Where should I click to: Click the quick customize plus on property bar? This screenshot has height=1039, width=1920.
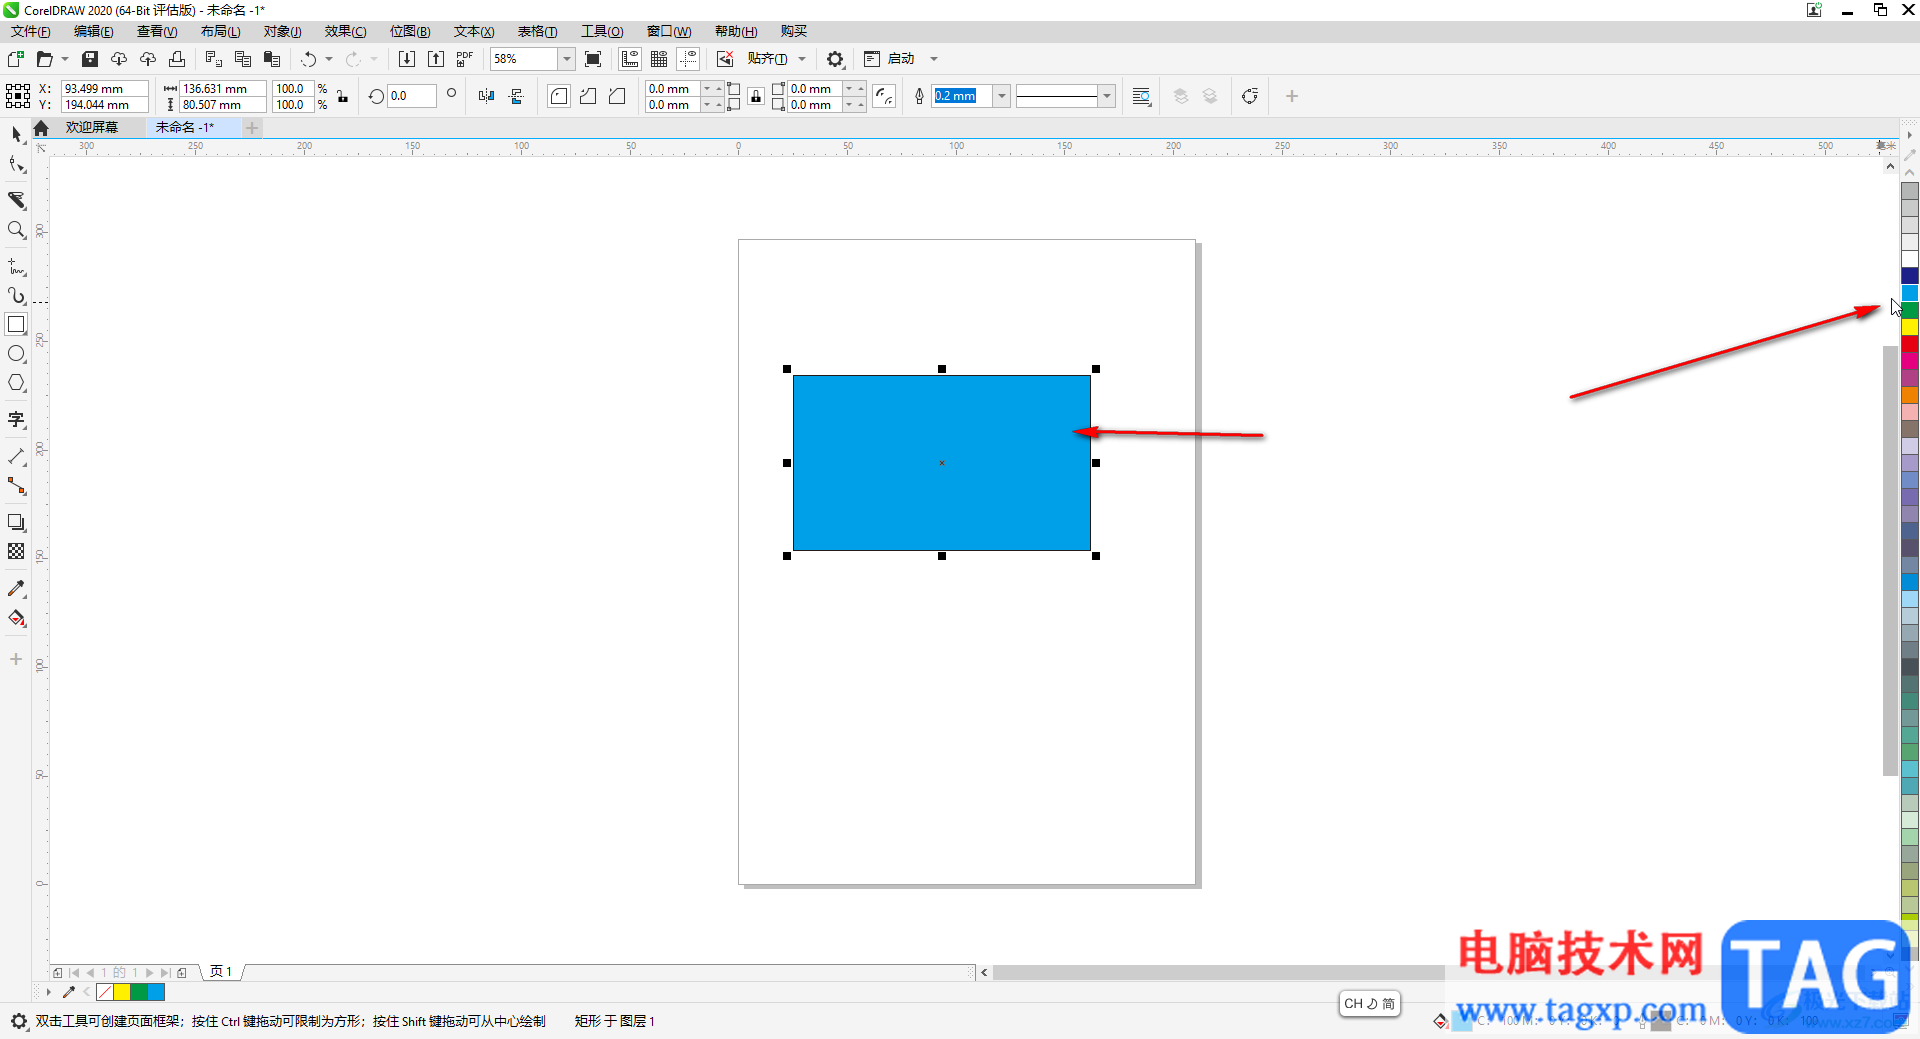pyautogui.click(x=1291, y=96)
